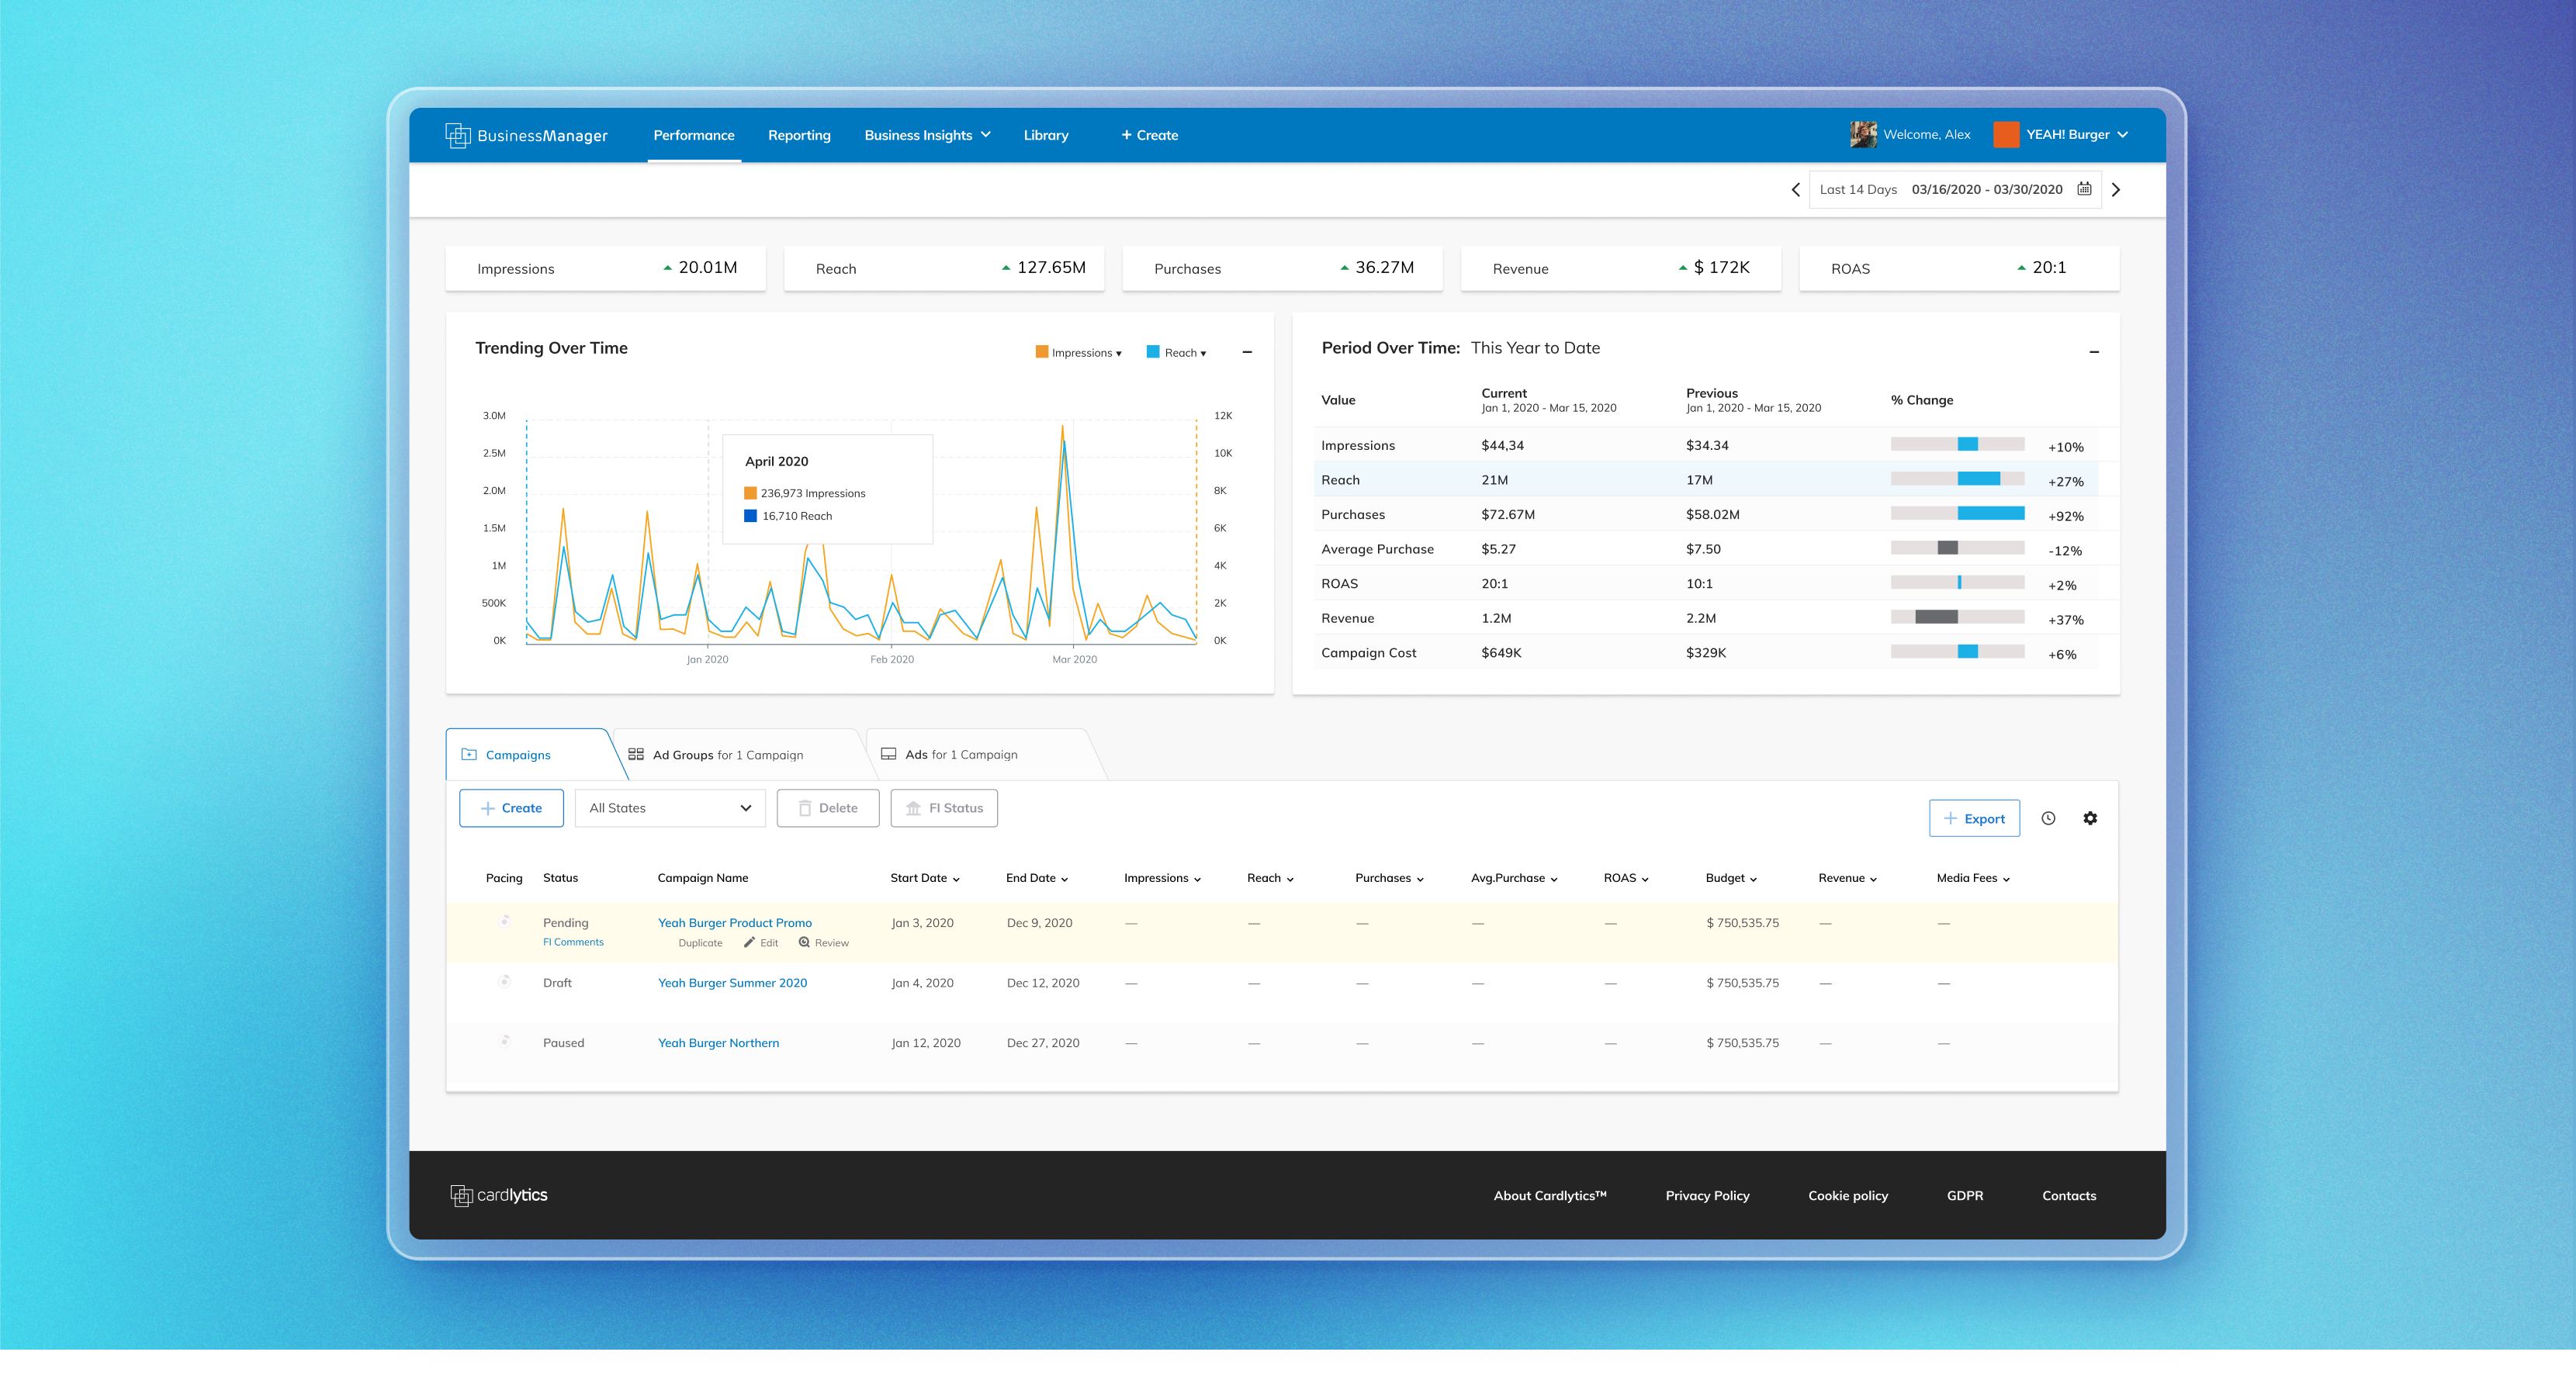This screenshot has width=2576, height=1376.
Task: Open history clock icon in table toolbar
Action: pyautogui.click(x=2048, y=818)
